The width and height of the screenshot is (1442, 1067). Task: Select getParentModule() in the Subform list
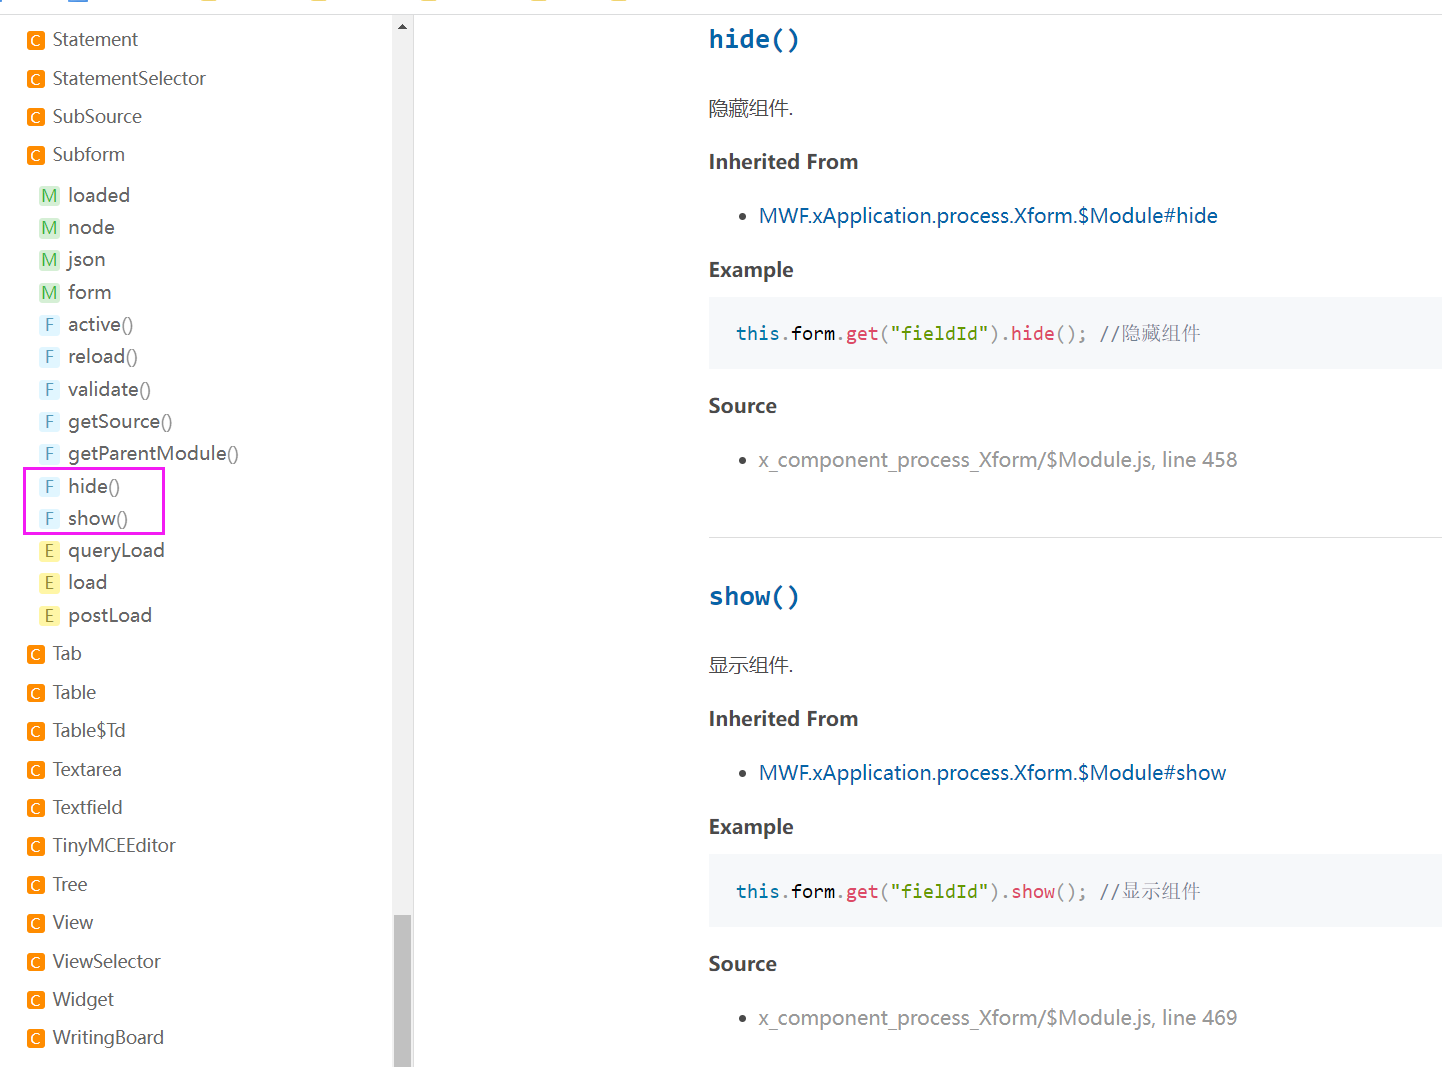tap(152, 454)
